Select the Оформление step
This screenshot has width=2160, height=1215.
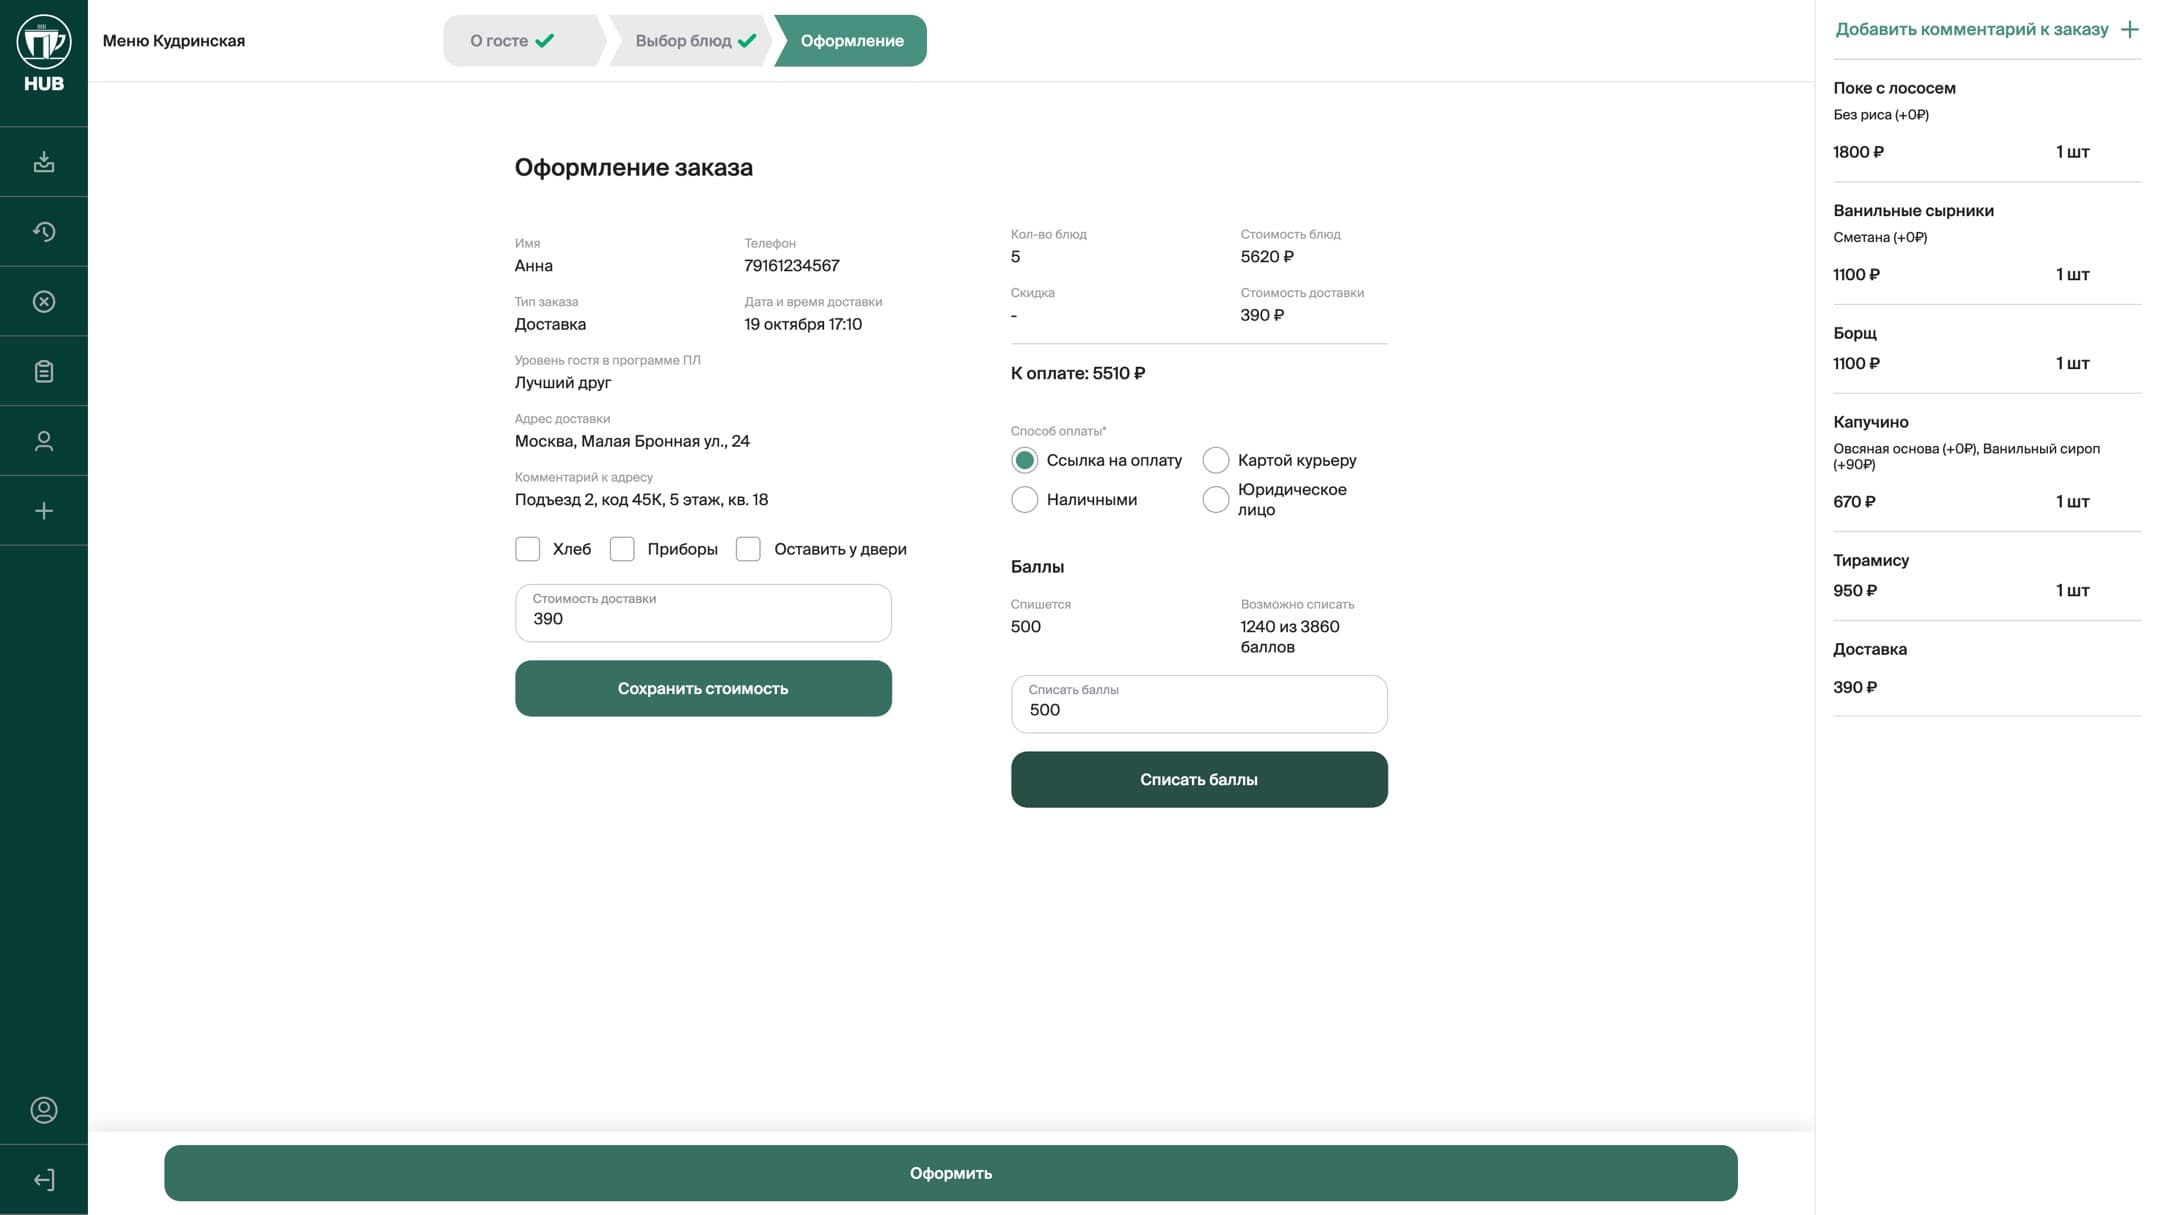click(851, 41)
